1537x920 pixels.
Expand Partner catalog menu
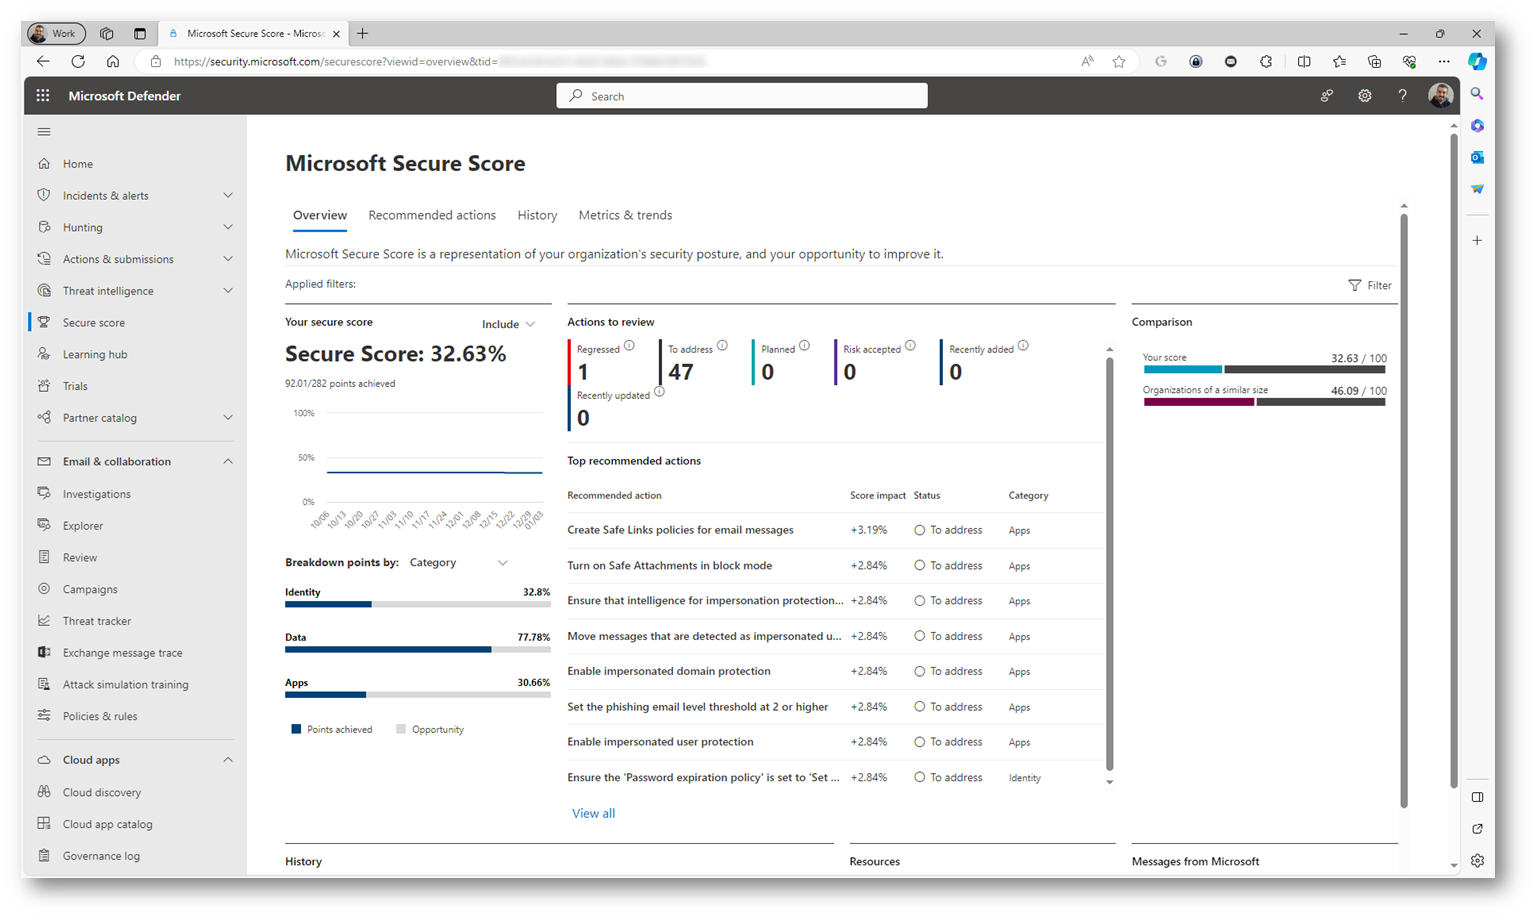228,418
